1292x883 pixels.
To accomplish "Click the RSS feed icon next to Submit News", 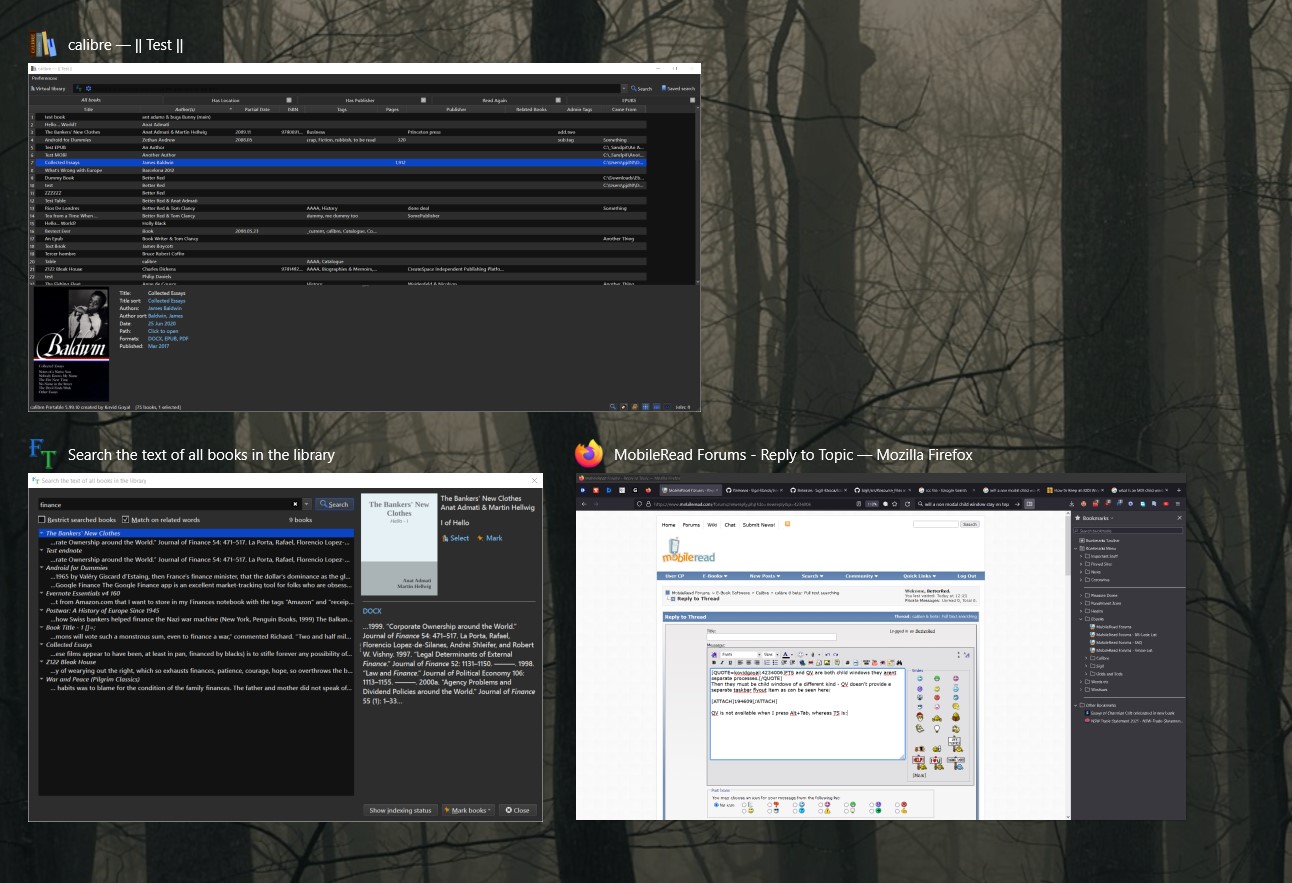I will point(788,524).
